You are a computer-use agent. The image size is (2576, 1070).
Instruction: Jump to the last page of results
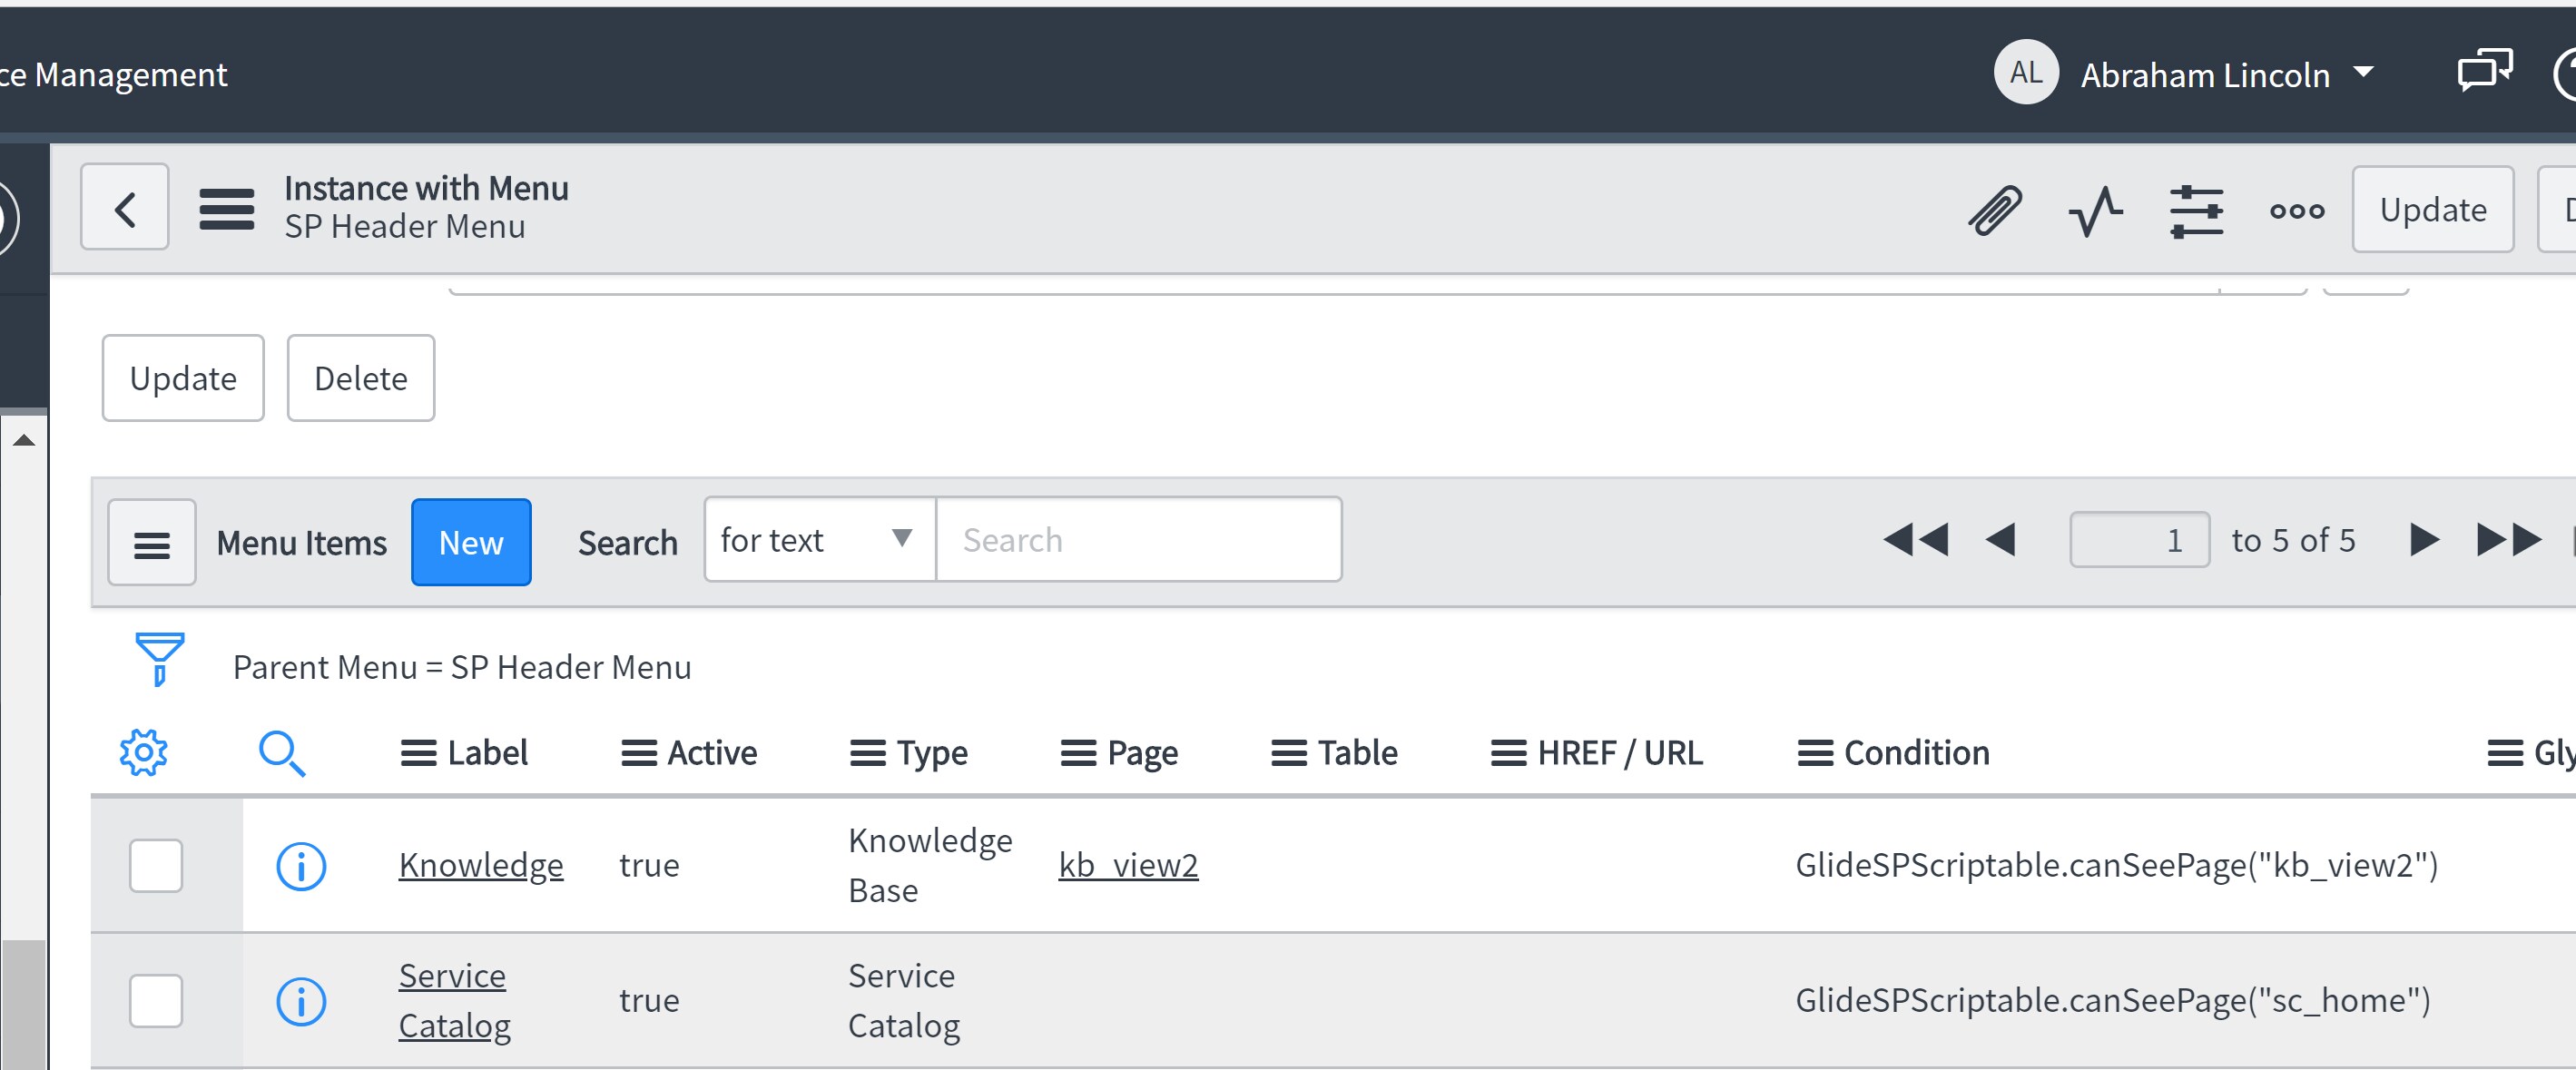(2509, 540)
